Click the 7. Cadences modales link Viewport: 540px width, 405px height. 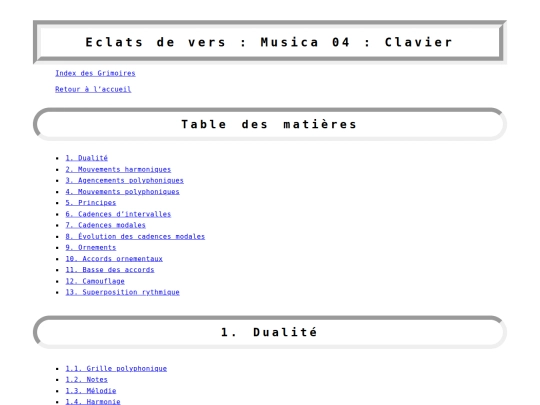[105, 225]
